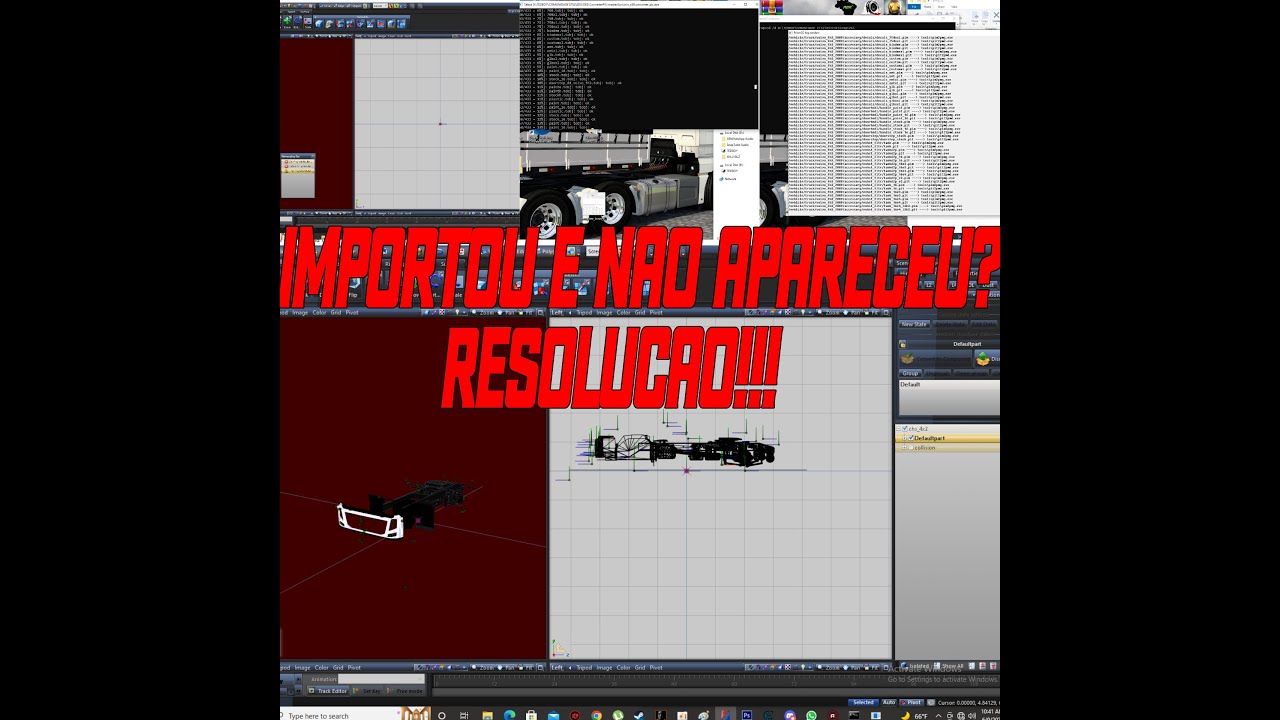Click the New State button
The width and height of the screenshot is (1280, 720).
(914, 324)
